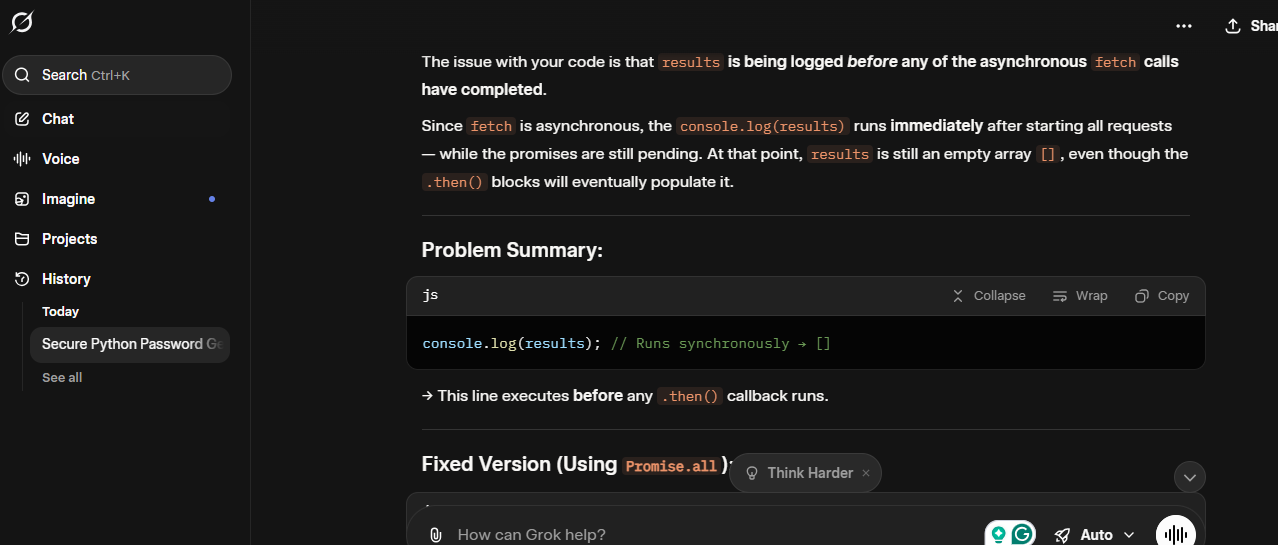Viewport: 1278px width, 545px height.
Task: Copy the js code block
Action: click(1162, 296)
